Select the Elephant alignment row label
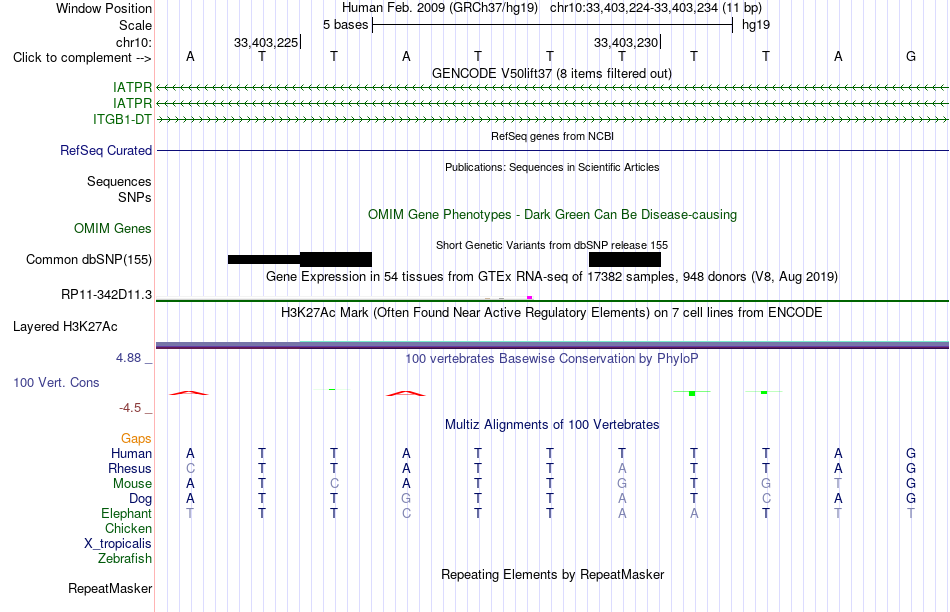This screenshot has height=612, width=950. pyautogui.click(x=126, y=513)
